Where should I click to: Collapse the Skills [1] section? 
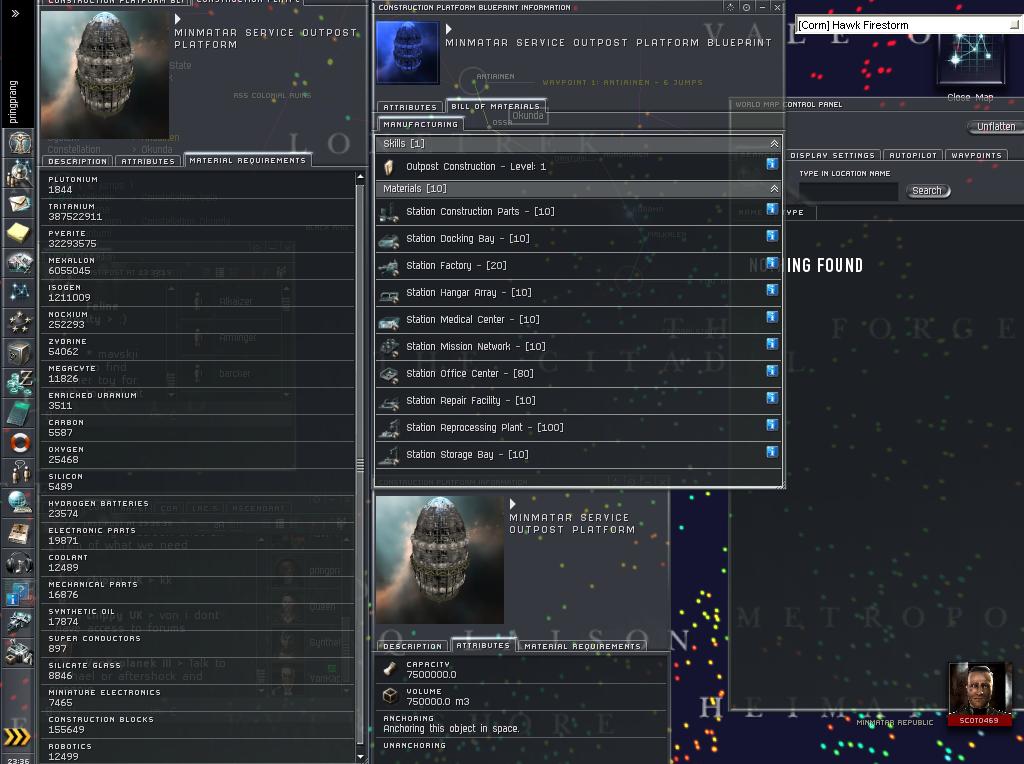click(774, 144)
